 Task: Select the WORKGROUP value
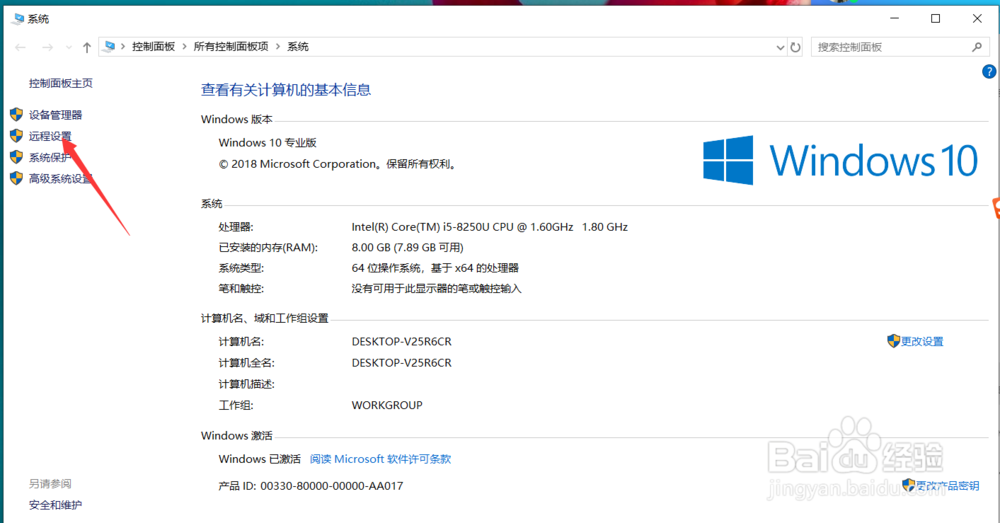(x=386, y=405)
